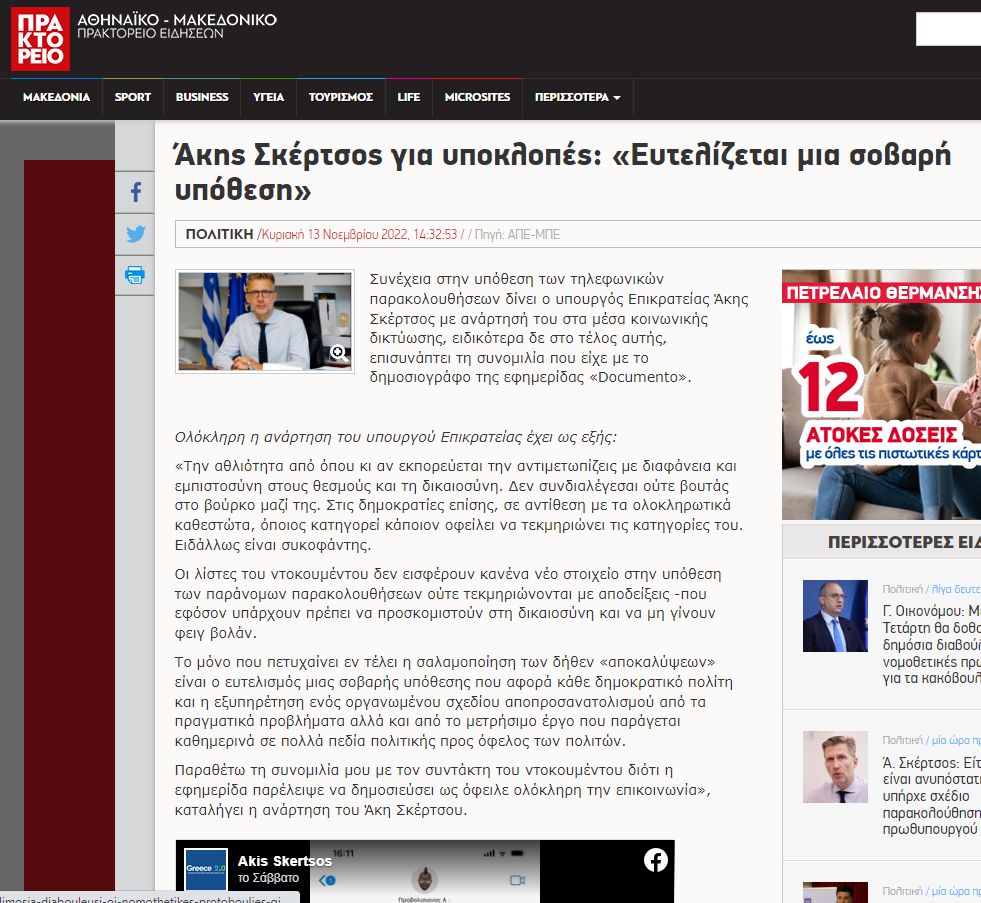Viewport: 981px width, 903px height.
Task: Expand the ΠΕΡΙΣΣΟΤΕΡΑ dropdown
Action: pyautogui.click(x=577, y=98)
